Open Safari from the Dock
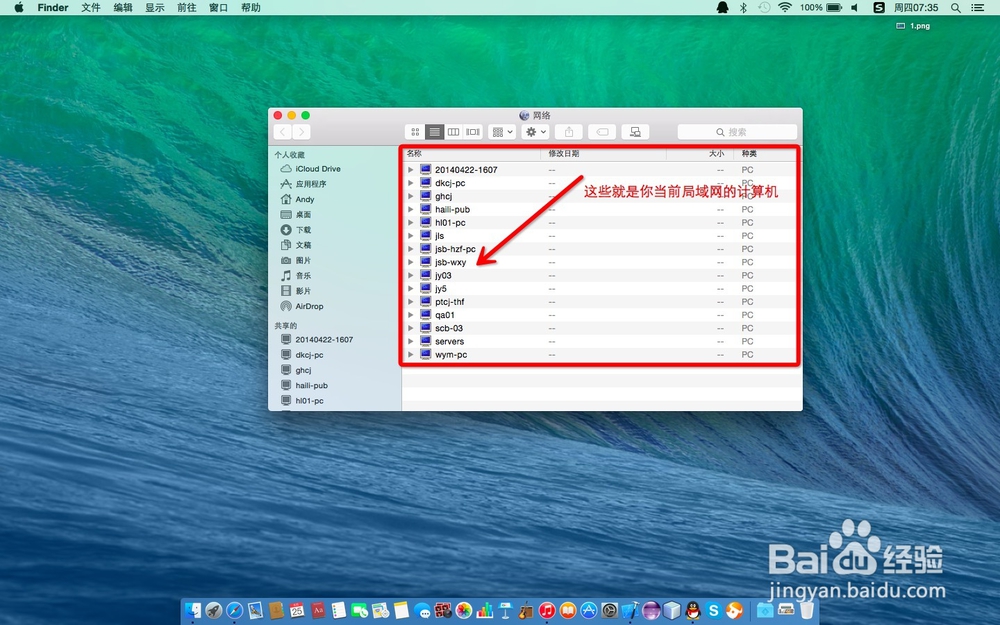This screenshot has height=625, width=1000. [235, 610]
